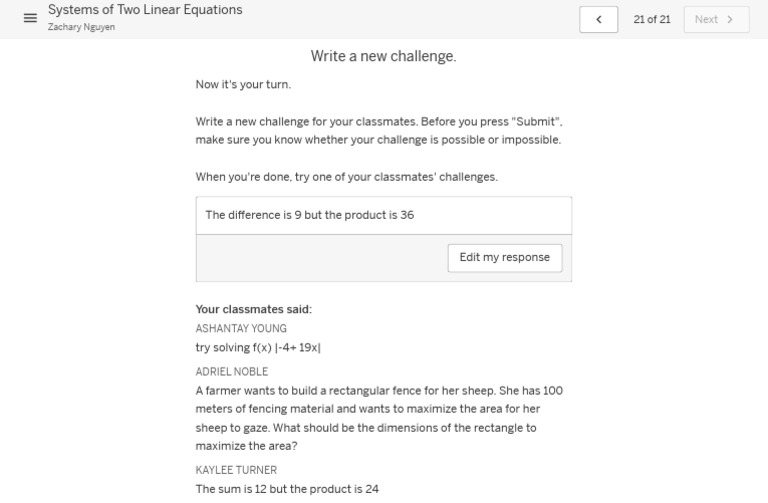Screen dimensions: 768x503
Task: Click classmate name Adriel Noble
Action: tap(232, 372)
